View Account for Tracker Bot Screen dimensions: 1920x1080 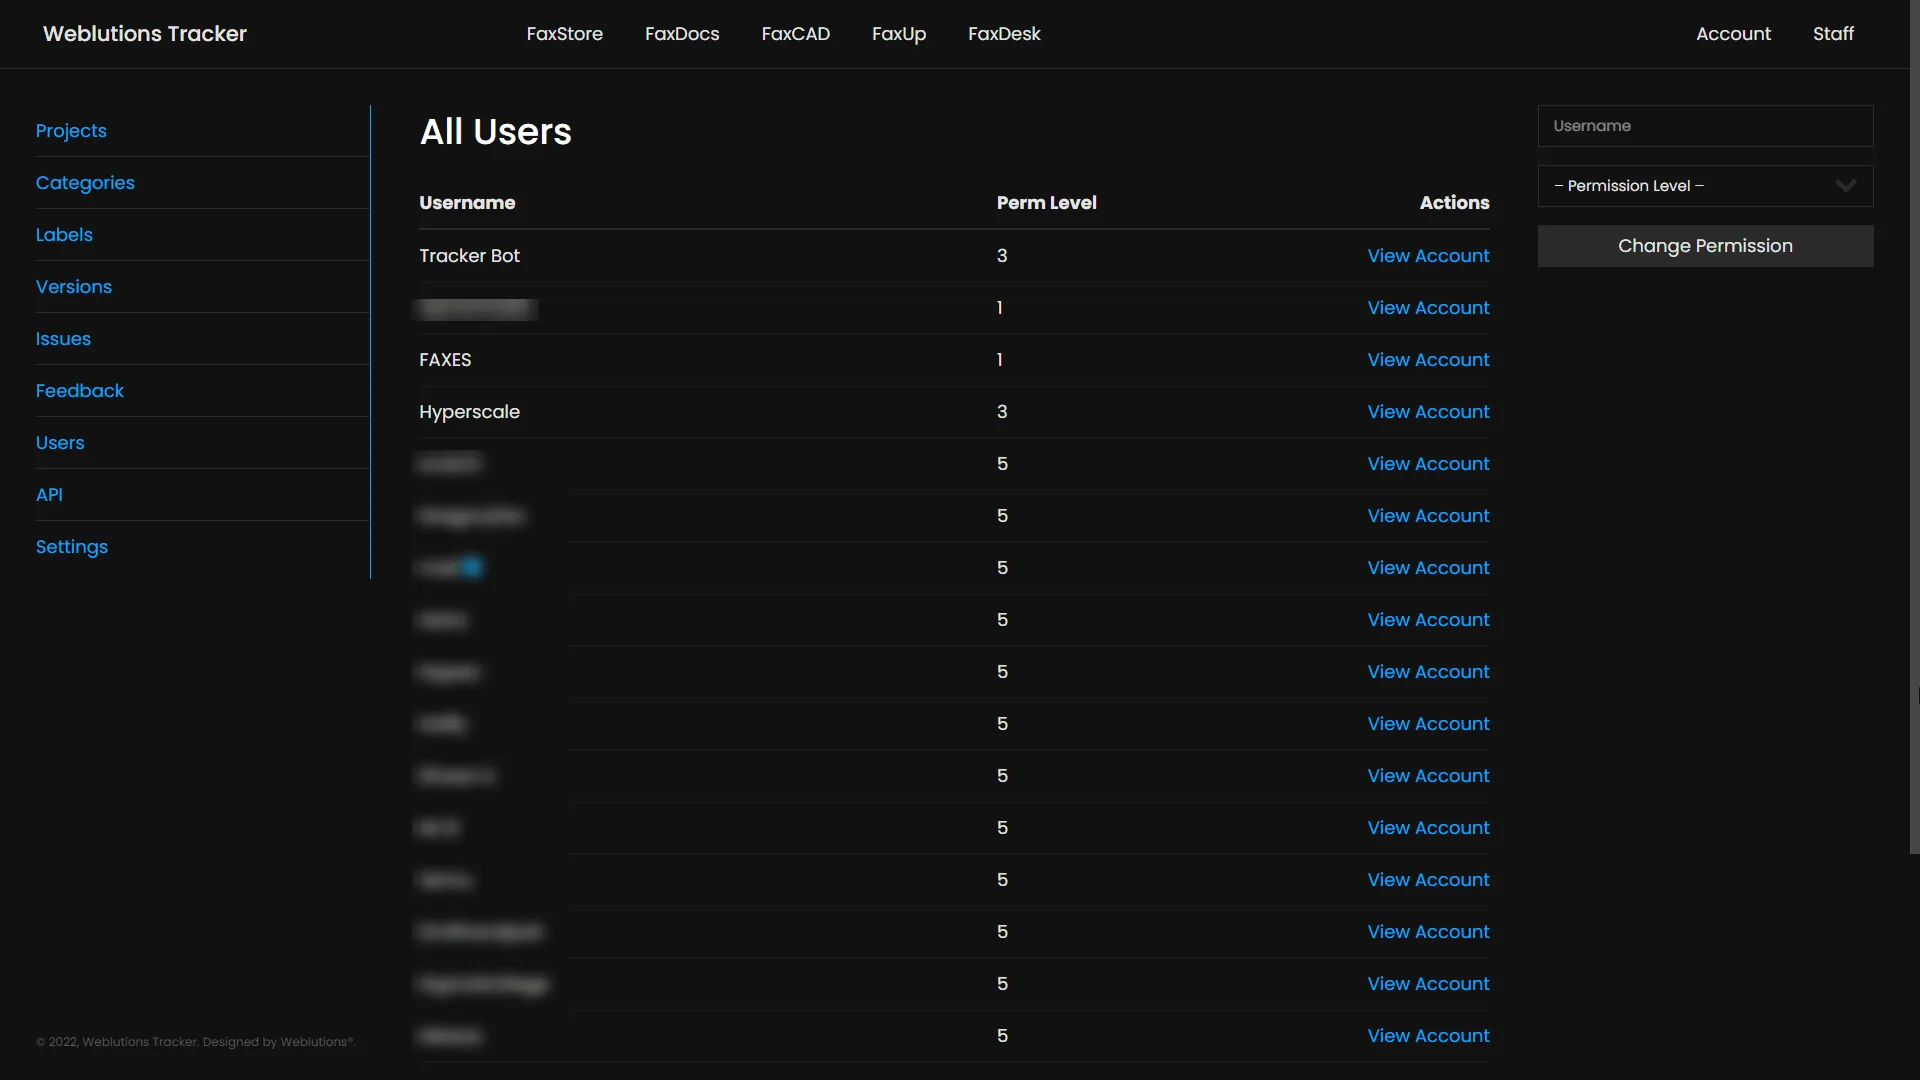click(1428, 255)
